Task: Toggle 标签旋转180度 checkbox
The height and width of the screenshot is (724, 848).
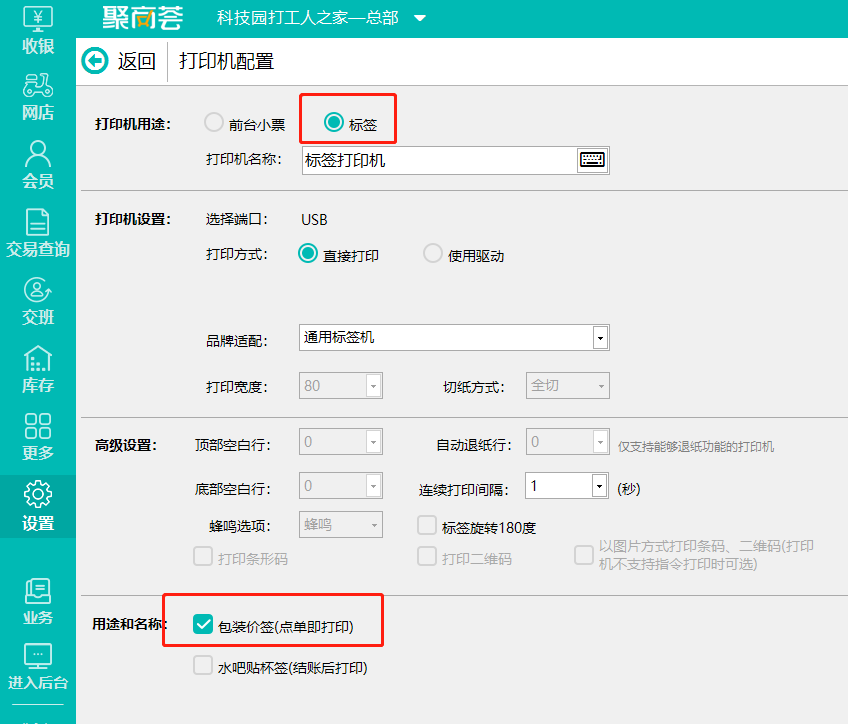Action: pos(427,526)
